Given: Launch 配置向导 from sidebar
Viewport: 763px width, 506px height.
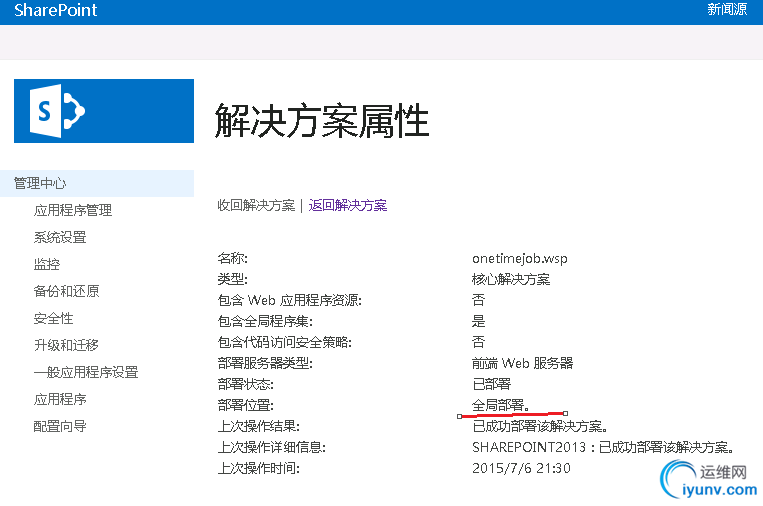Looking at the screenshot, I should point(60,427).
